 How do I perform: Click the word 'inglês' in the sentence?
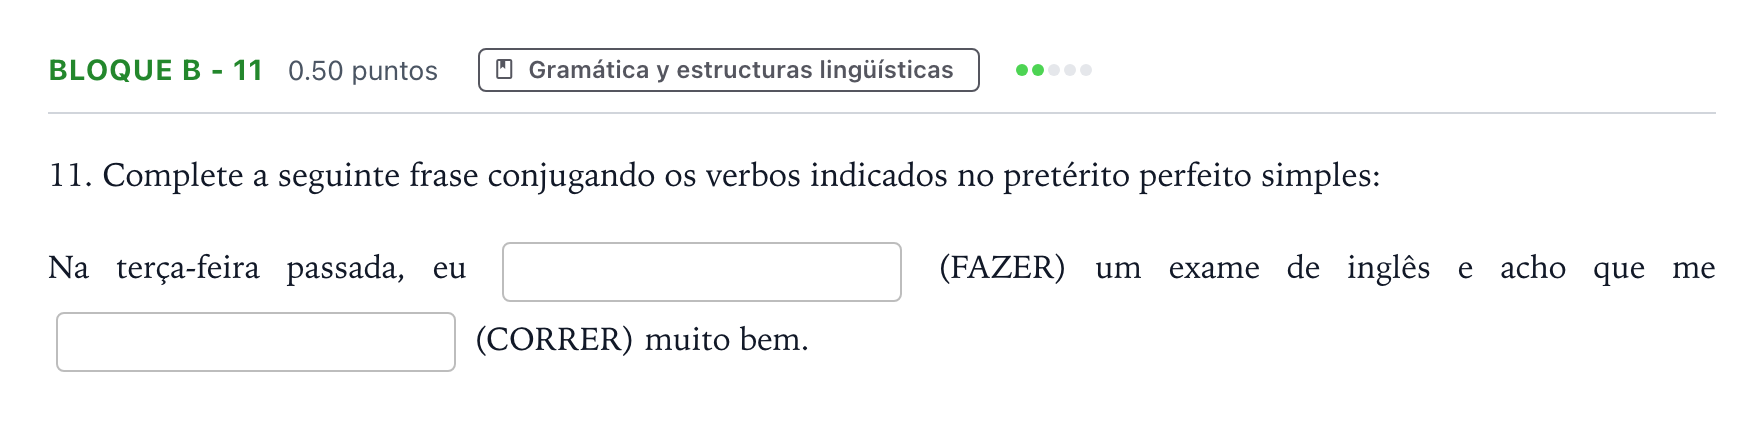(x=1388, y=268)
